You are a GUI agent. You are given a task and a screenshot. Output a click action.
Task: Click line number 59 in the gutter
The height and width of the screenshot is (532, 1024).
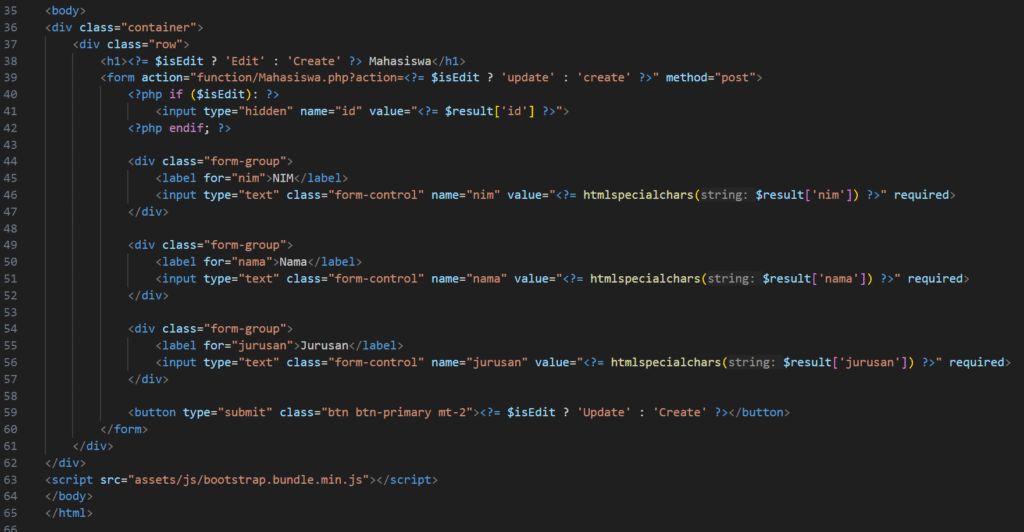(13, 413)
